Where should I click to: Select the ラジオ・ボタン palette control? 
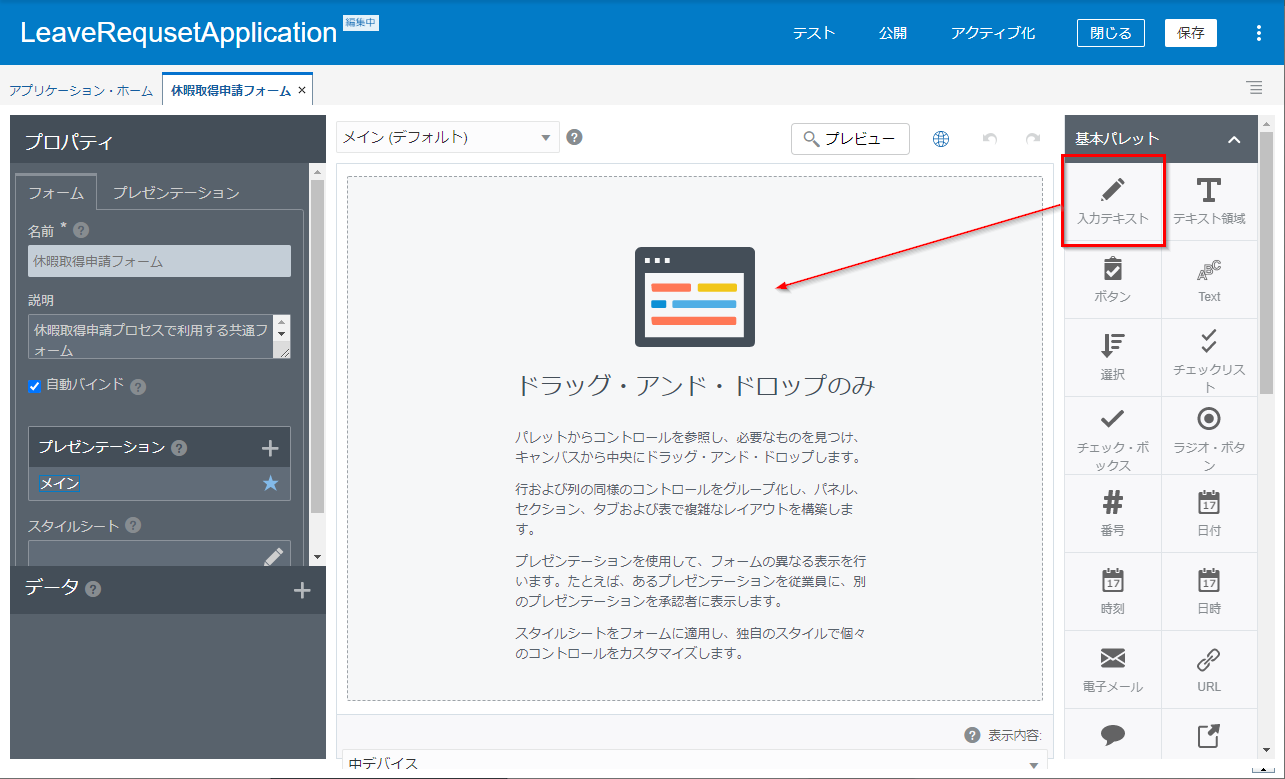click(1209, 435)
